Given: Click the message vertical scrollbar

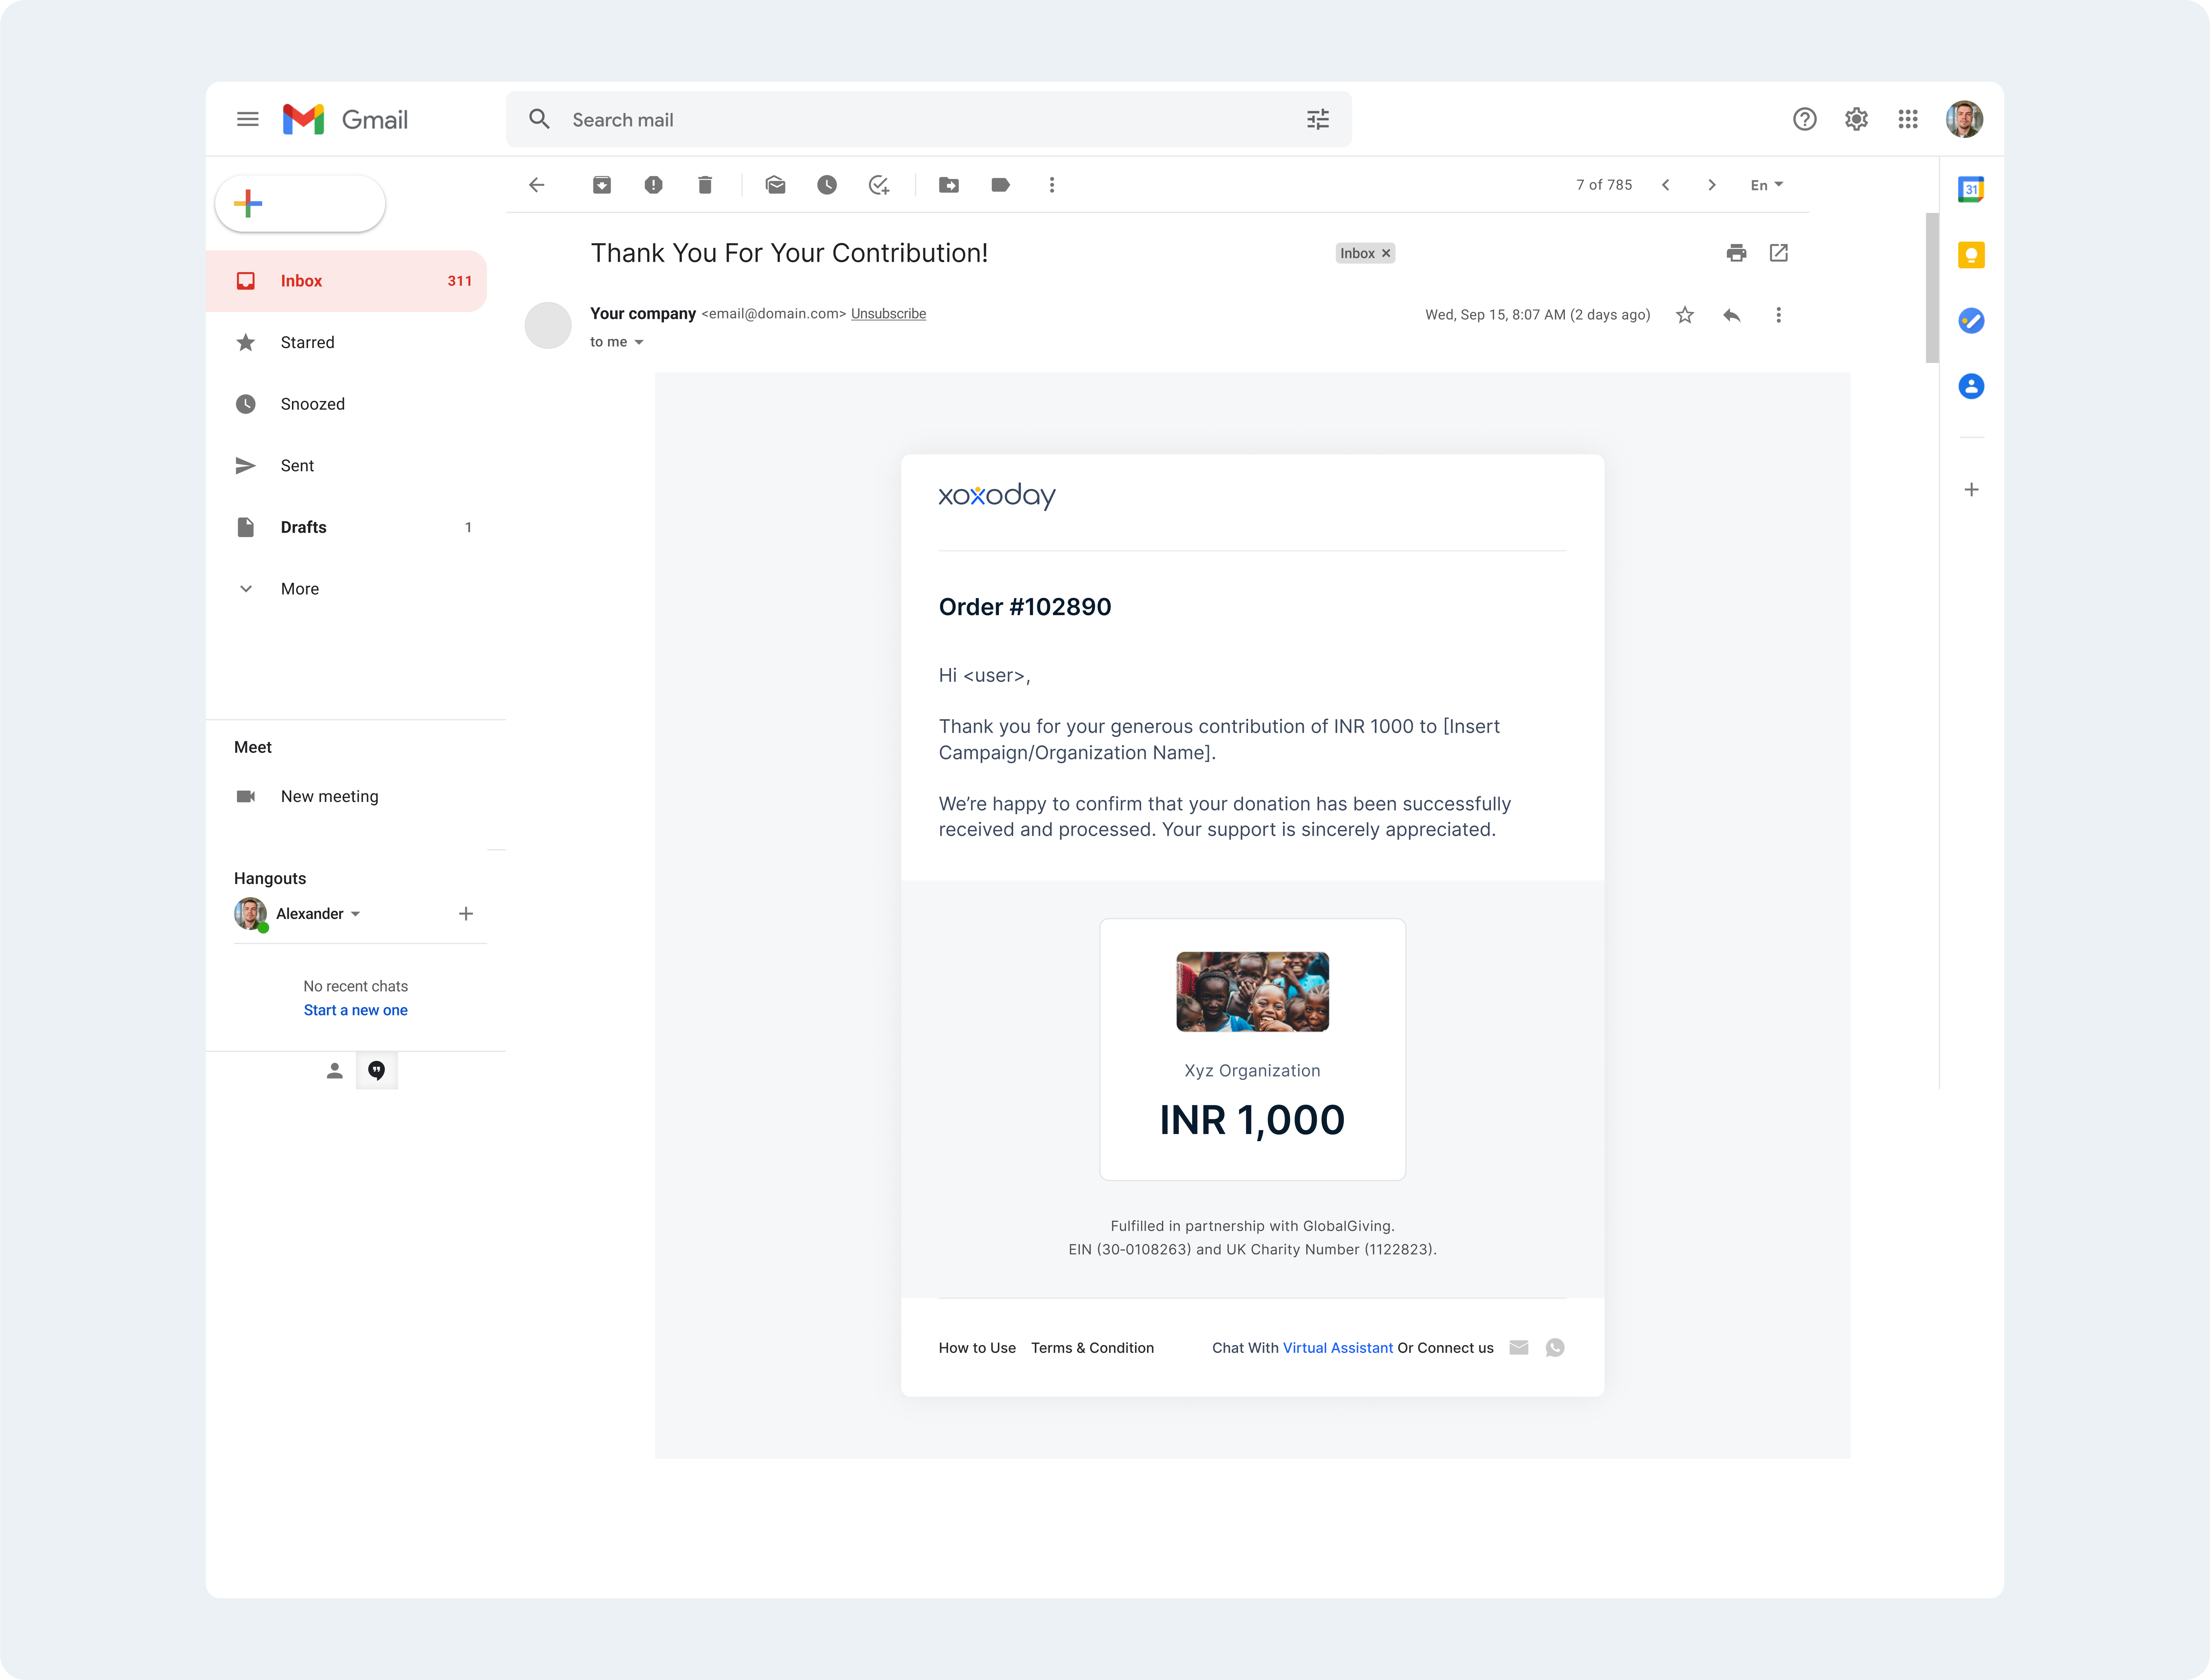Looking at the screenshot, I should pyautogui.click(x=1932, y=288).
